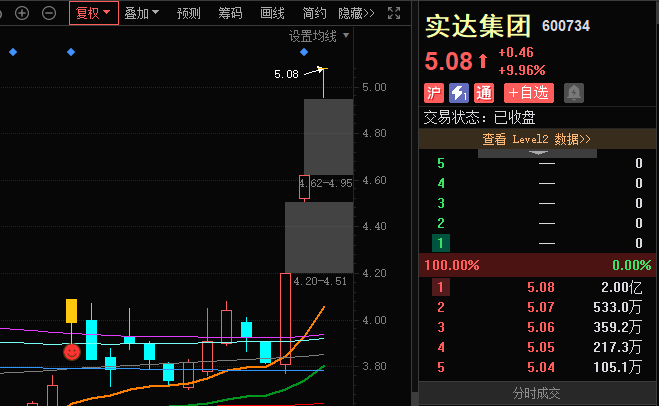
Task: Click the 4.20-4.51 gap range label
Action: tap(320, 281)
